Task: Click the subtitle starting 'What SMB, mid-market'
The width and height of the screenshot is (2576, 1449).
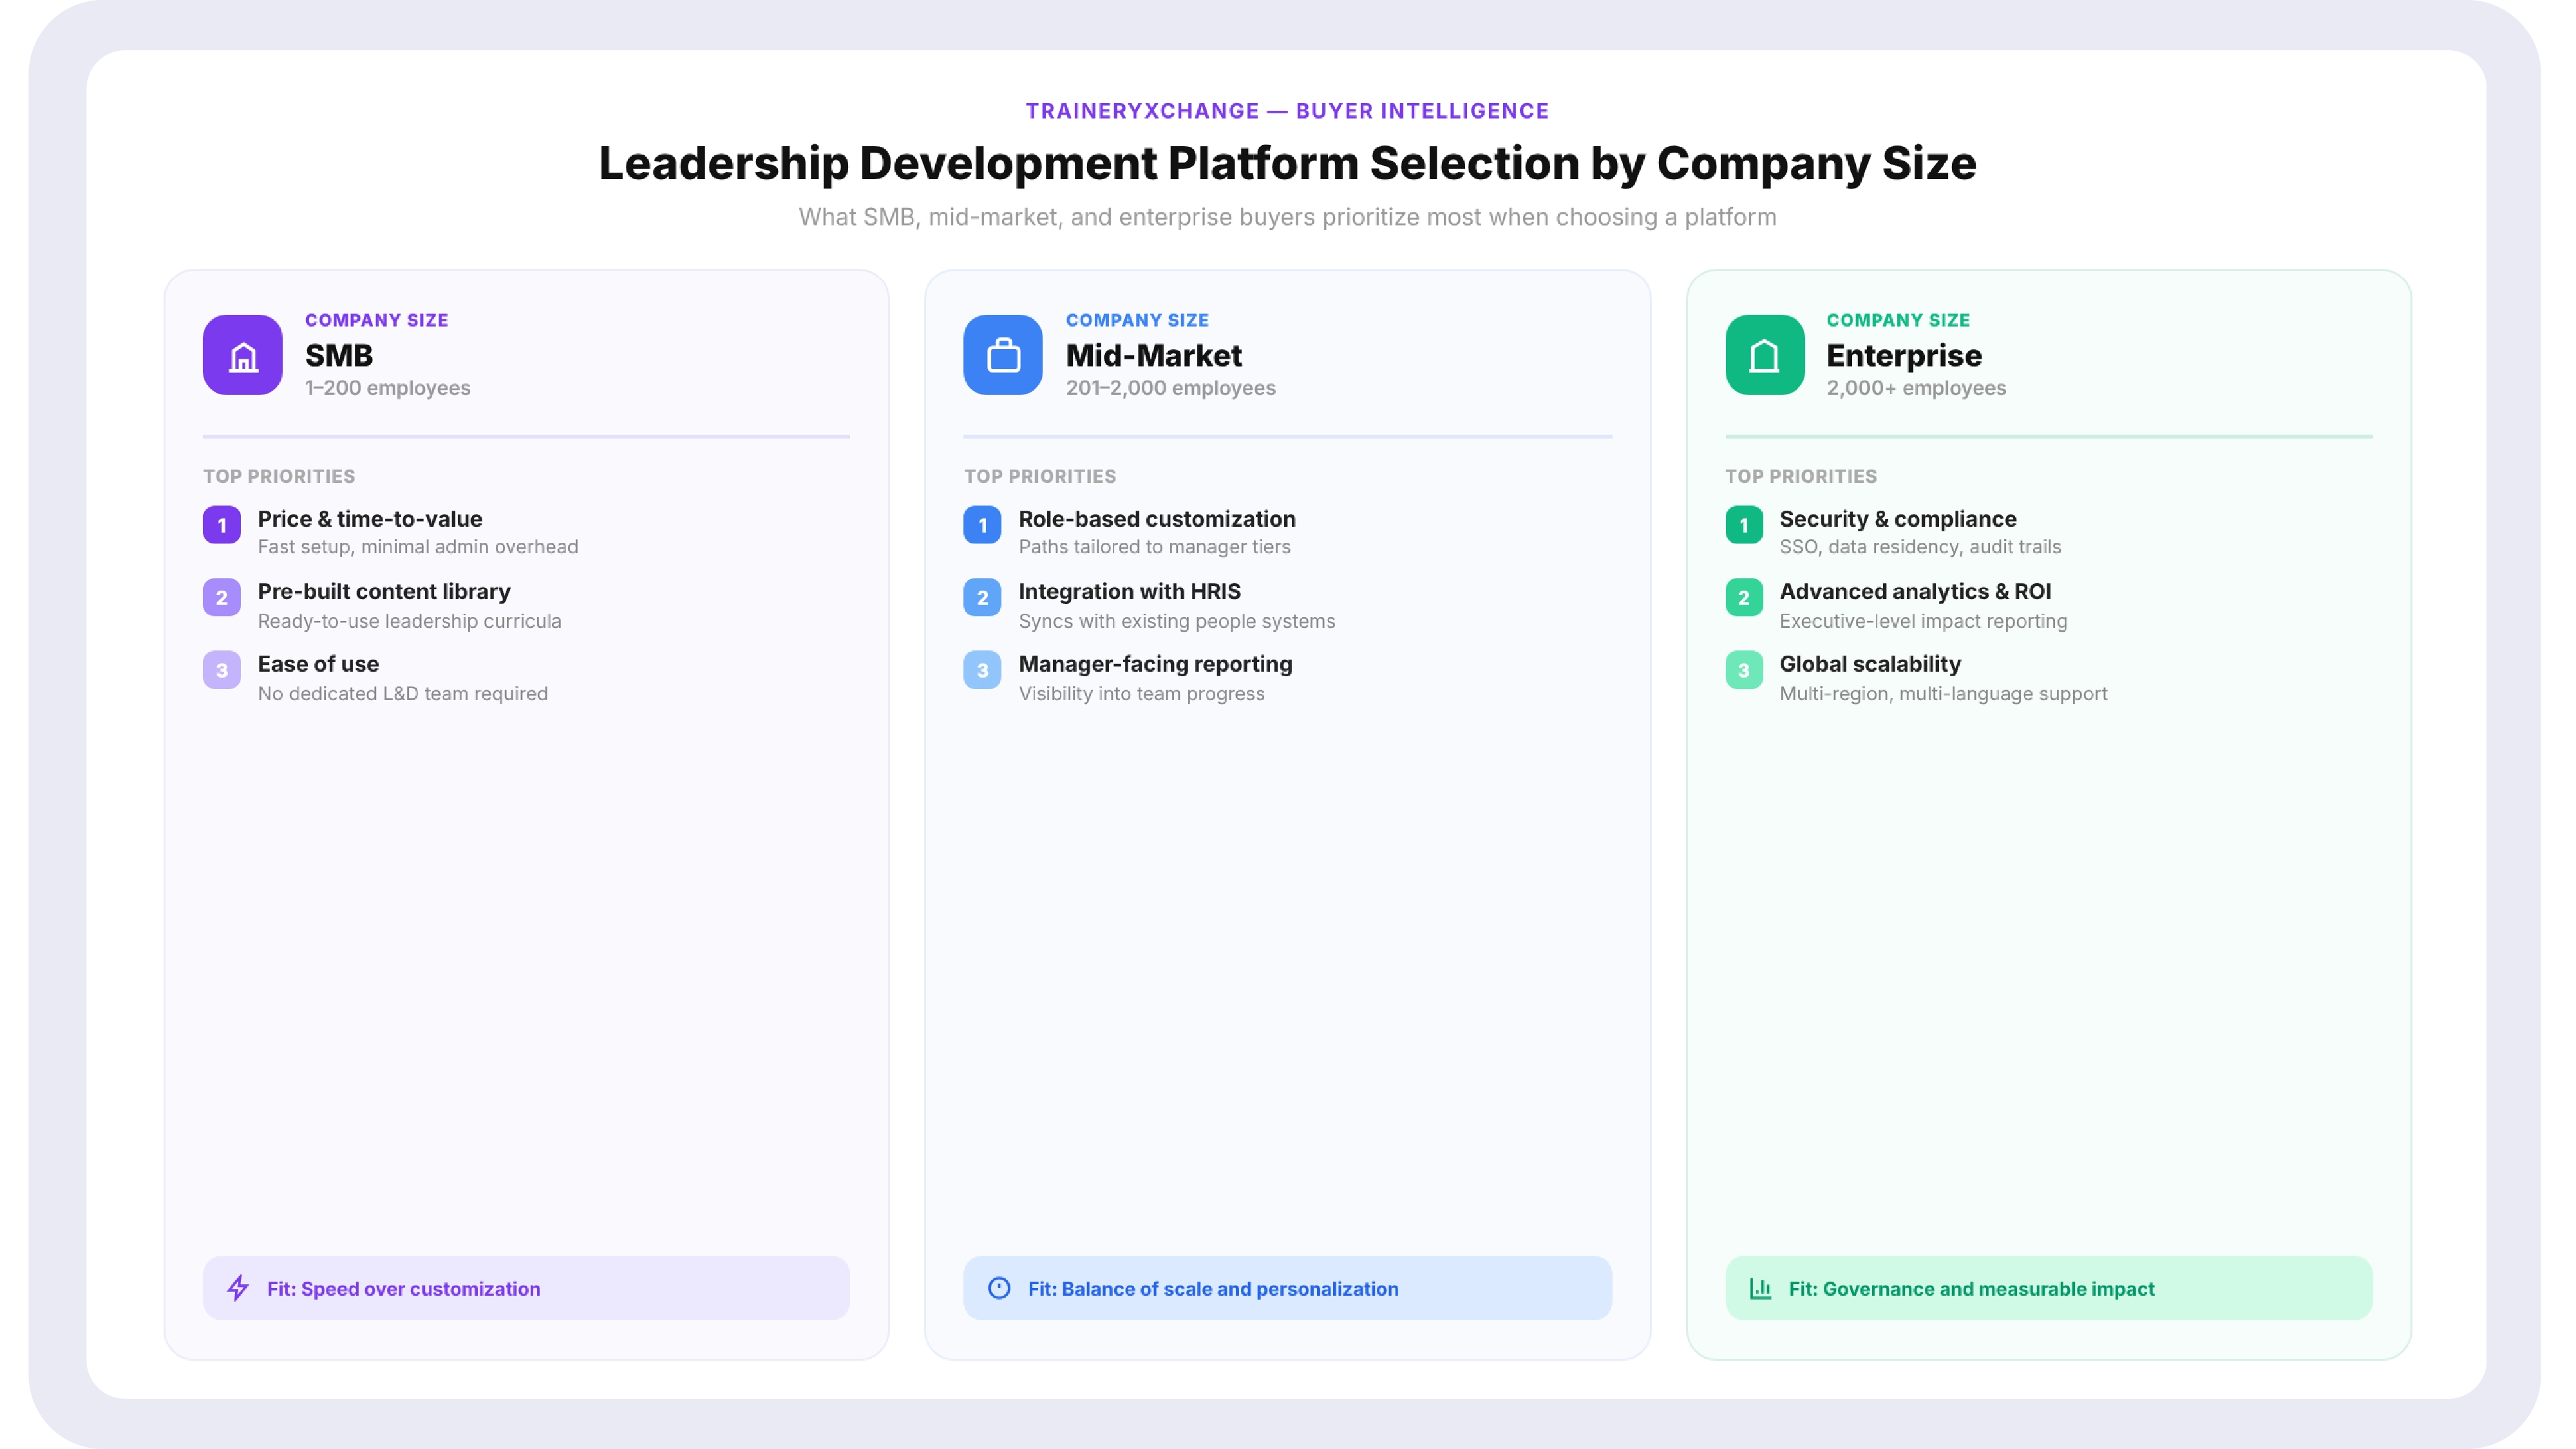Action: tap(1287, 217)
